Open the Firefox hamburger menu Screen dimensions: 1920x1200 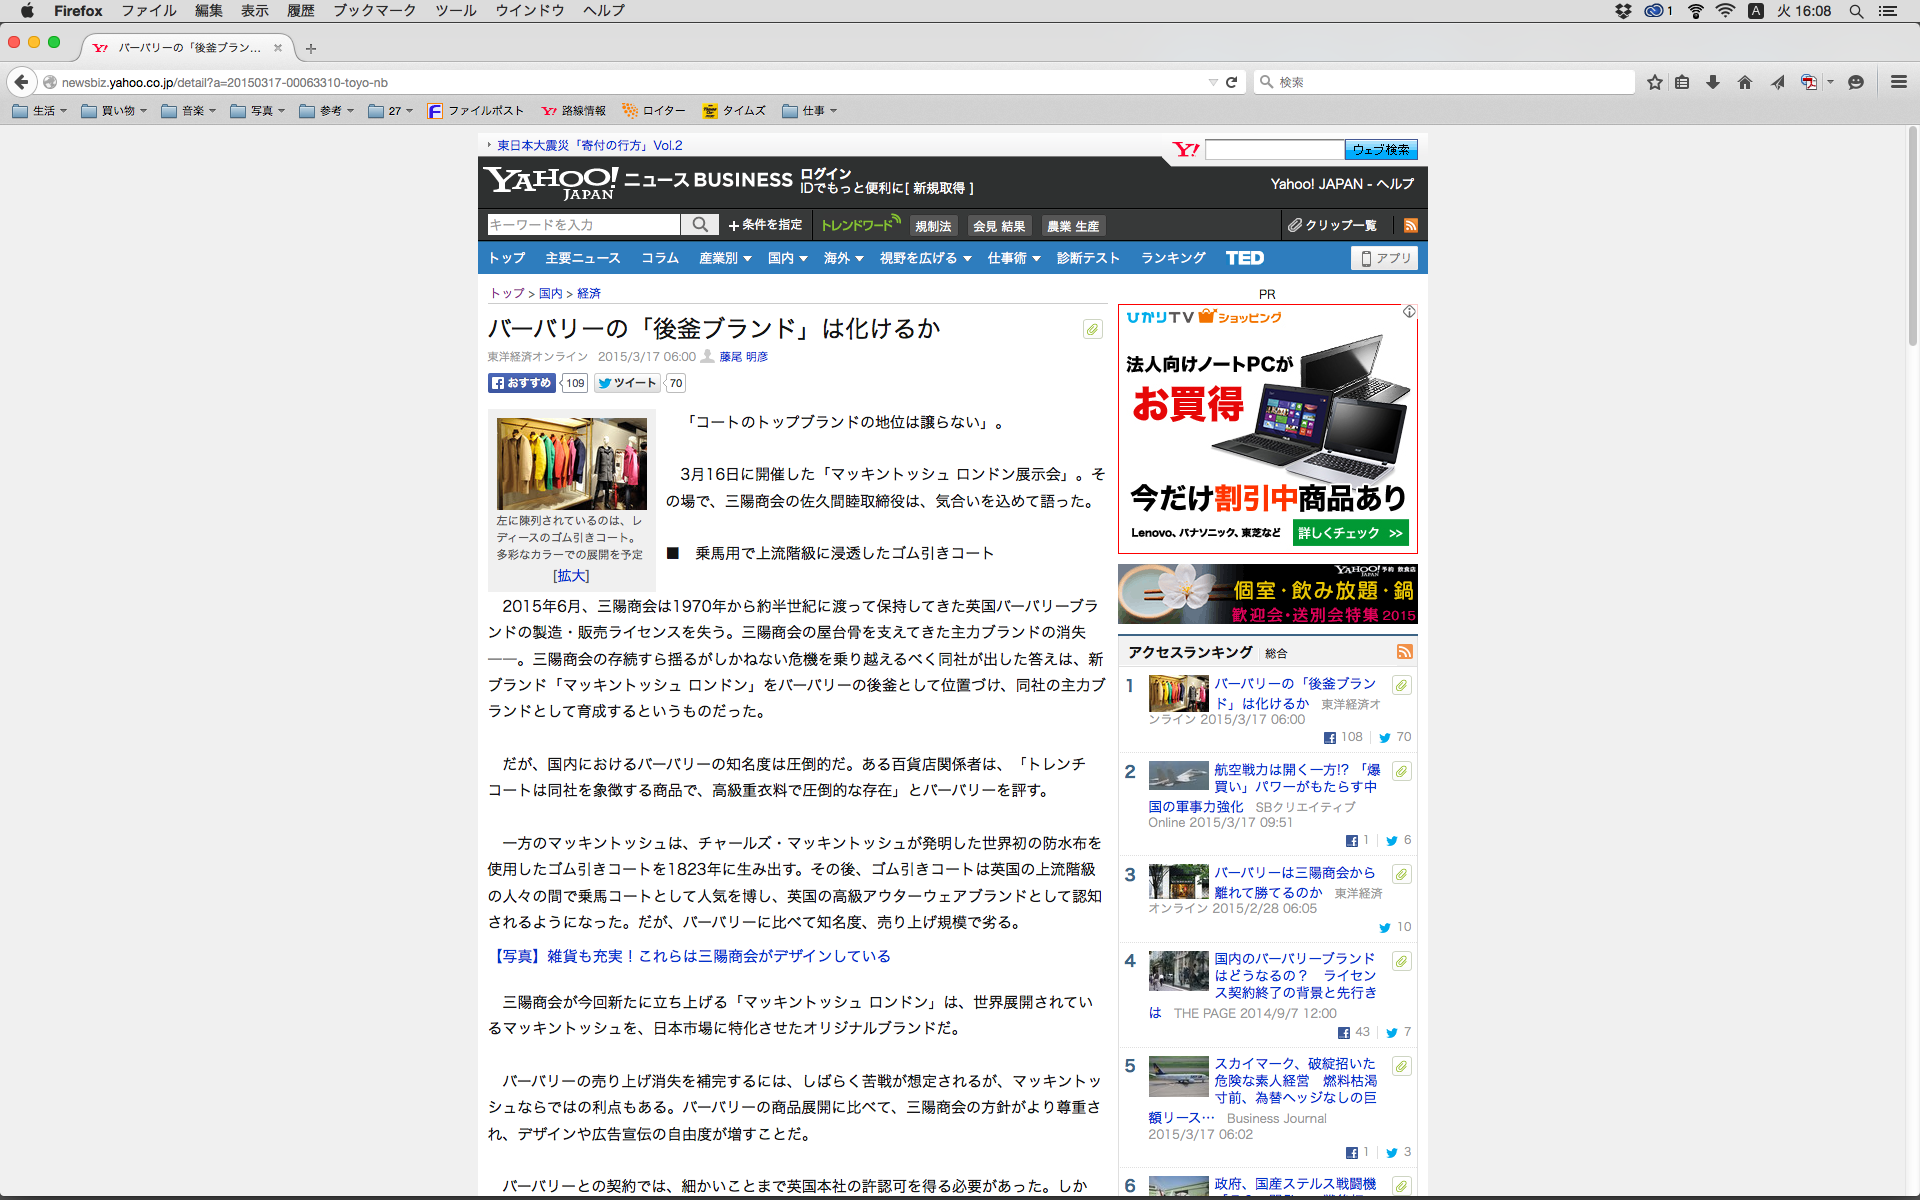[x=1898, y=82]
